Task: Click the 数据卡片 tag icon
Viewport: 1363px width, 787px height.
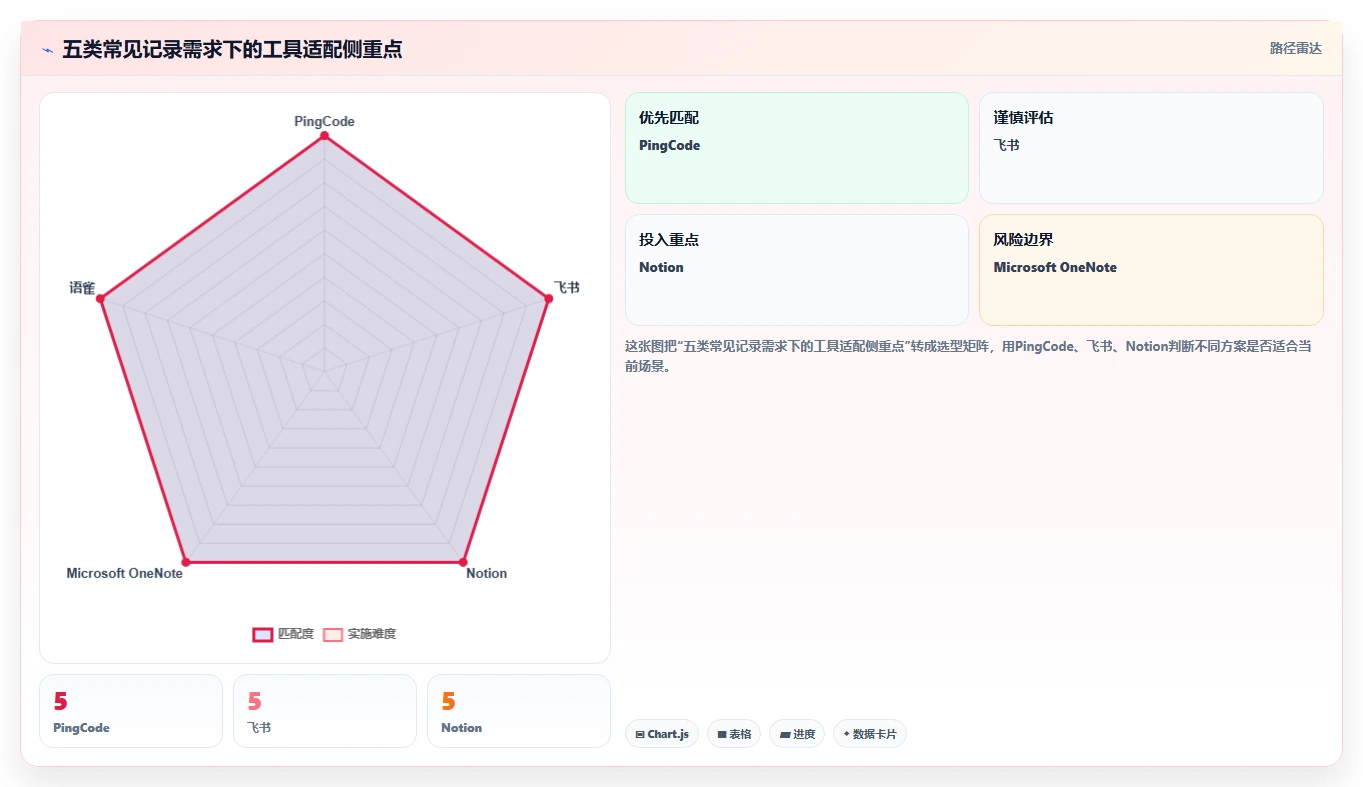Action: point(846,734)
